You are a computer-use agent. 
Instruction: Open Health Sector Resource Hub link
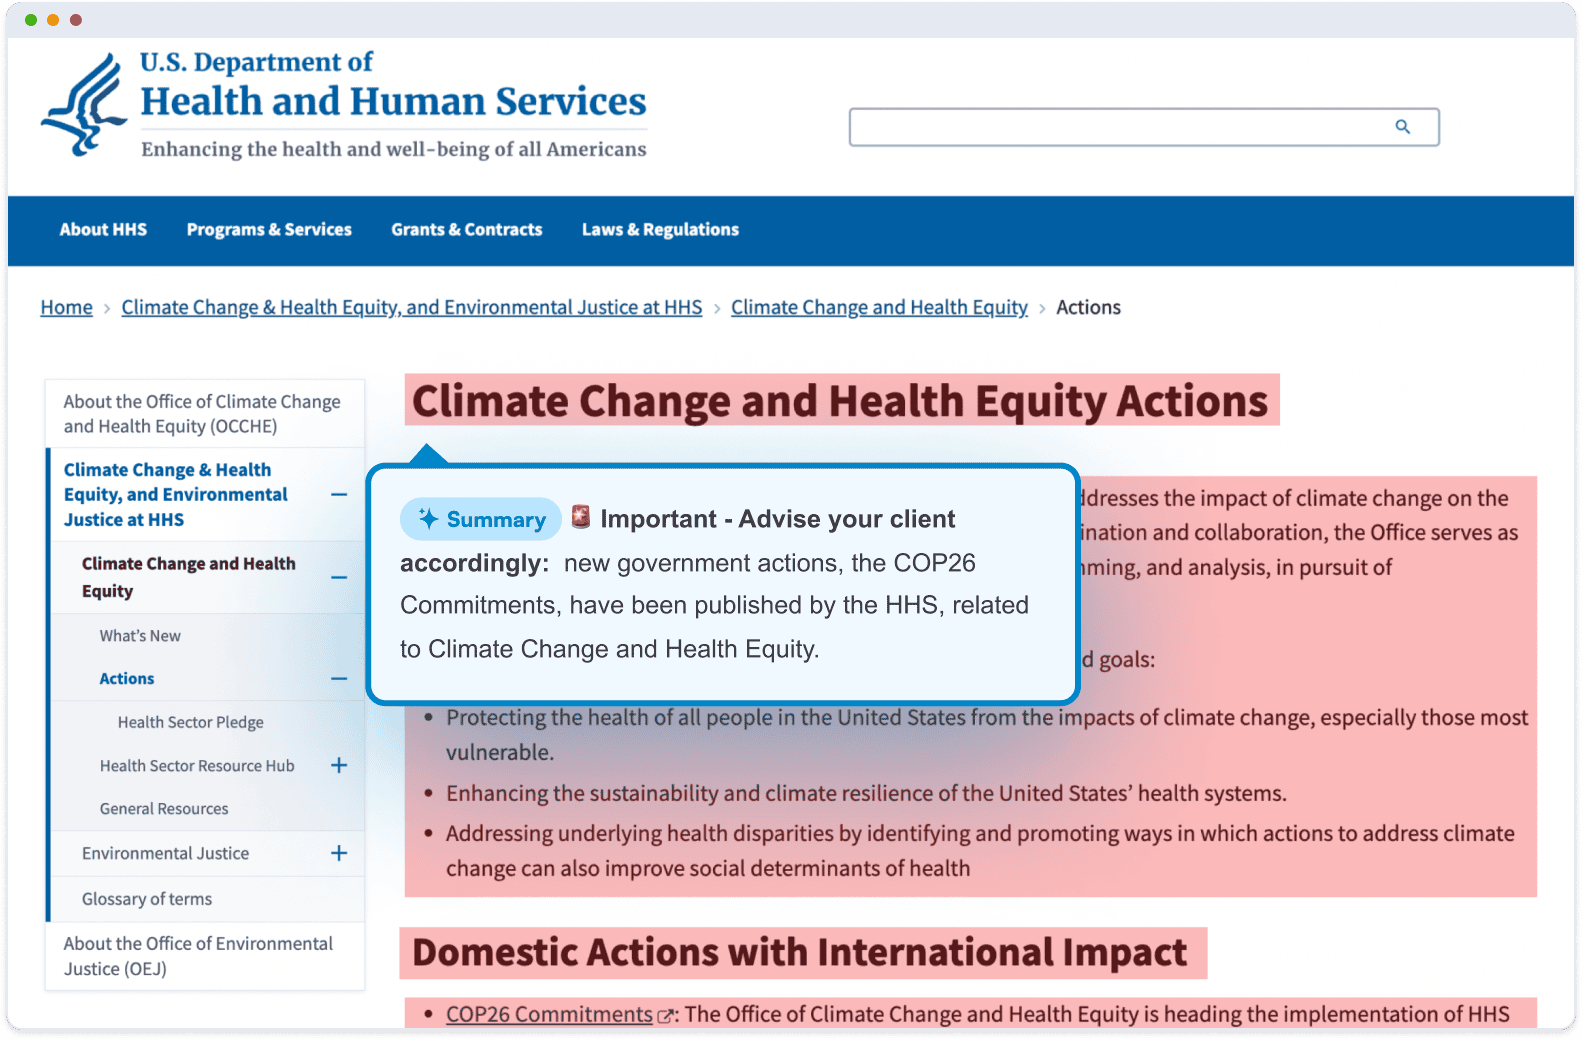[197, 765]
